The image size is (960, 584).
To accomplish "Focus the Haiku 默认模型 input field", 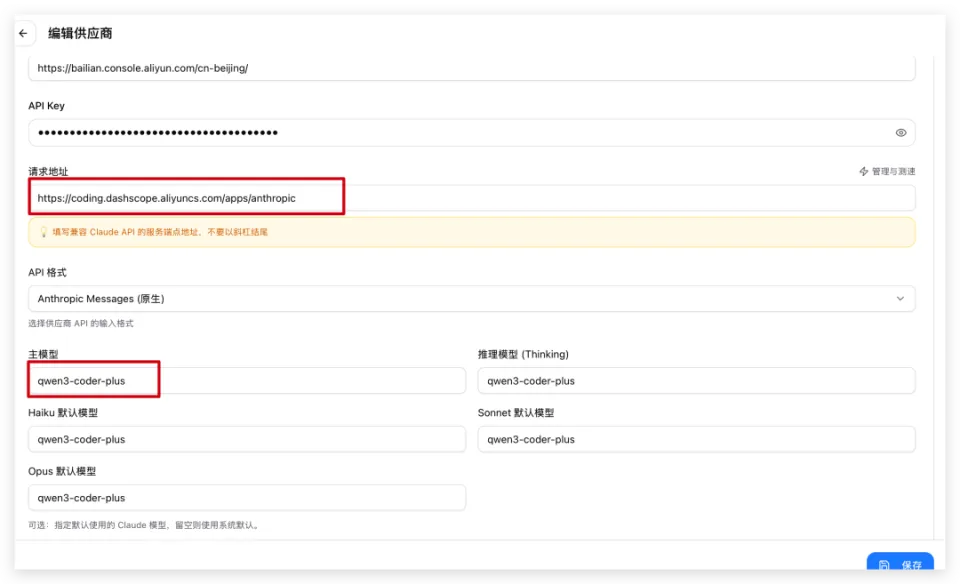I will (247, 439).
